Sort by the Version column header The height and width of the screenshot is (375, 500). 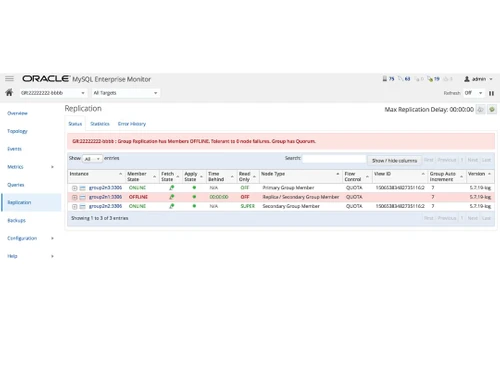click(x=480, y=176)
